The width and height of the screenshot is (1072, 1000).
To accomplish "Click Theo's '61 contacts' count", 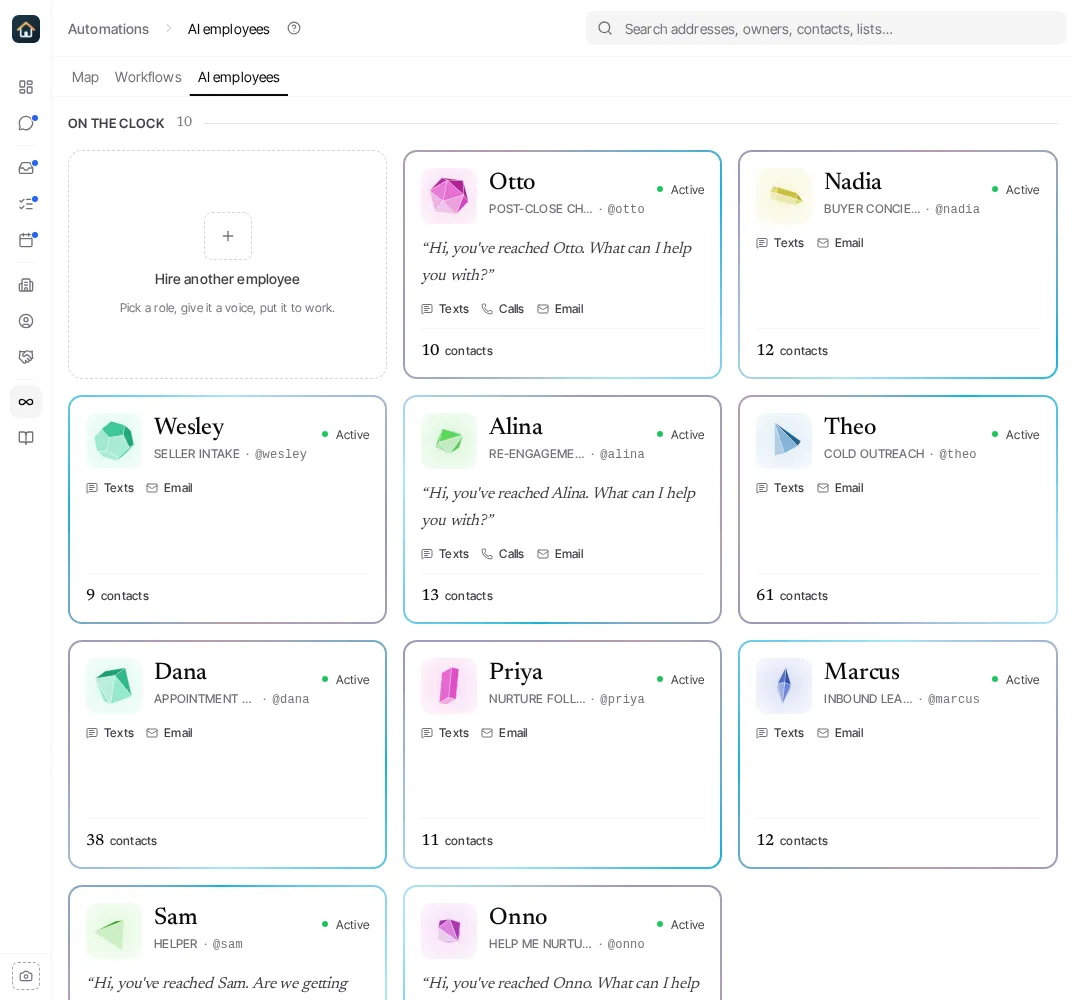I will [792, 595].
